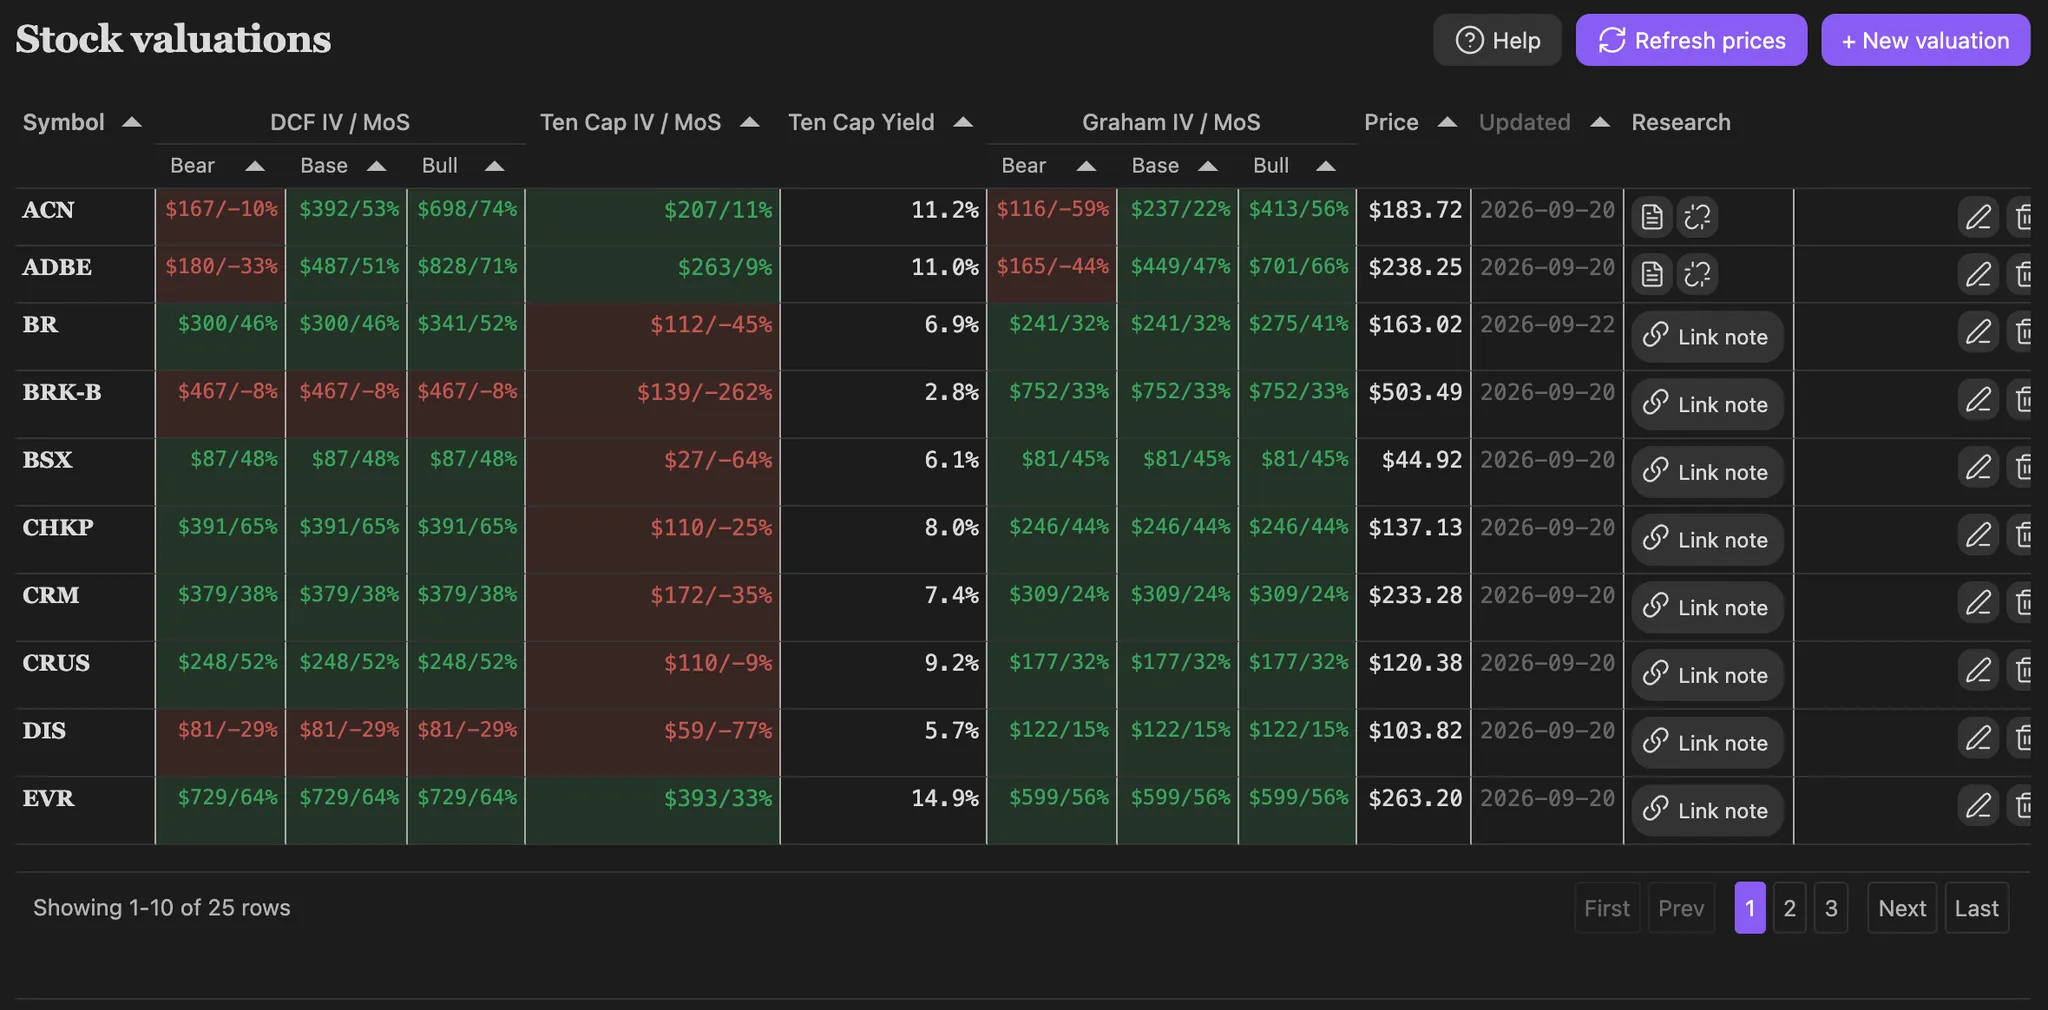Screen dimensions: 2048x1010
Task: Create a New valuation
Action: pyautogui.click(x=1925, y=40)
